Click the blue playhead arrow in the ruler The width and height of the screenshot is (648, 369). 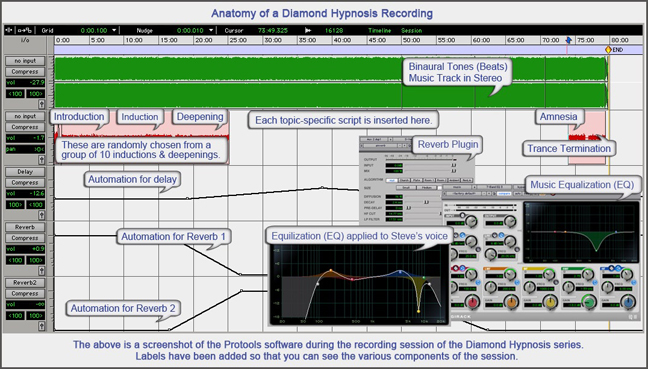569,40
